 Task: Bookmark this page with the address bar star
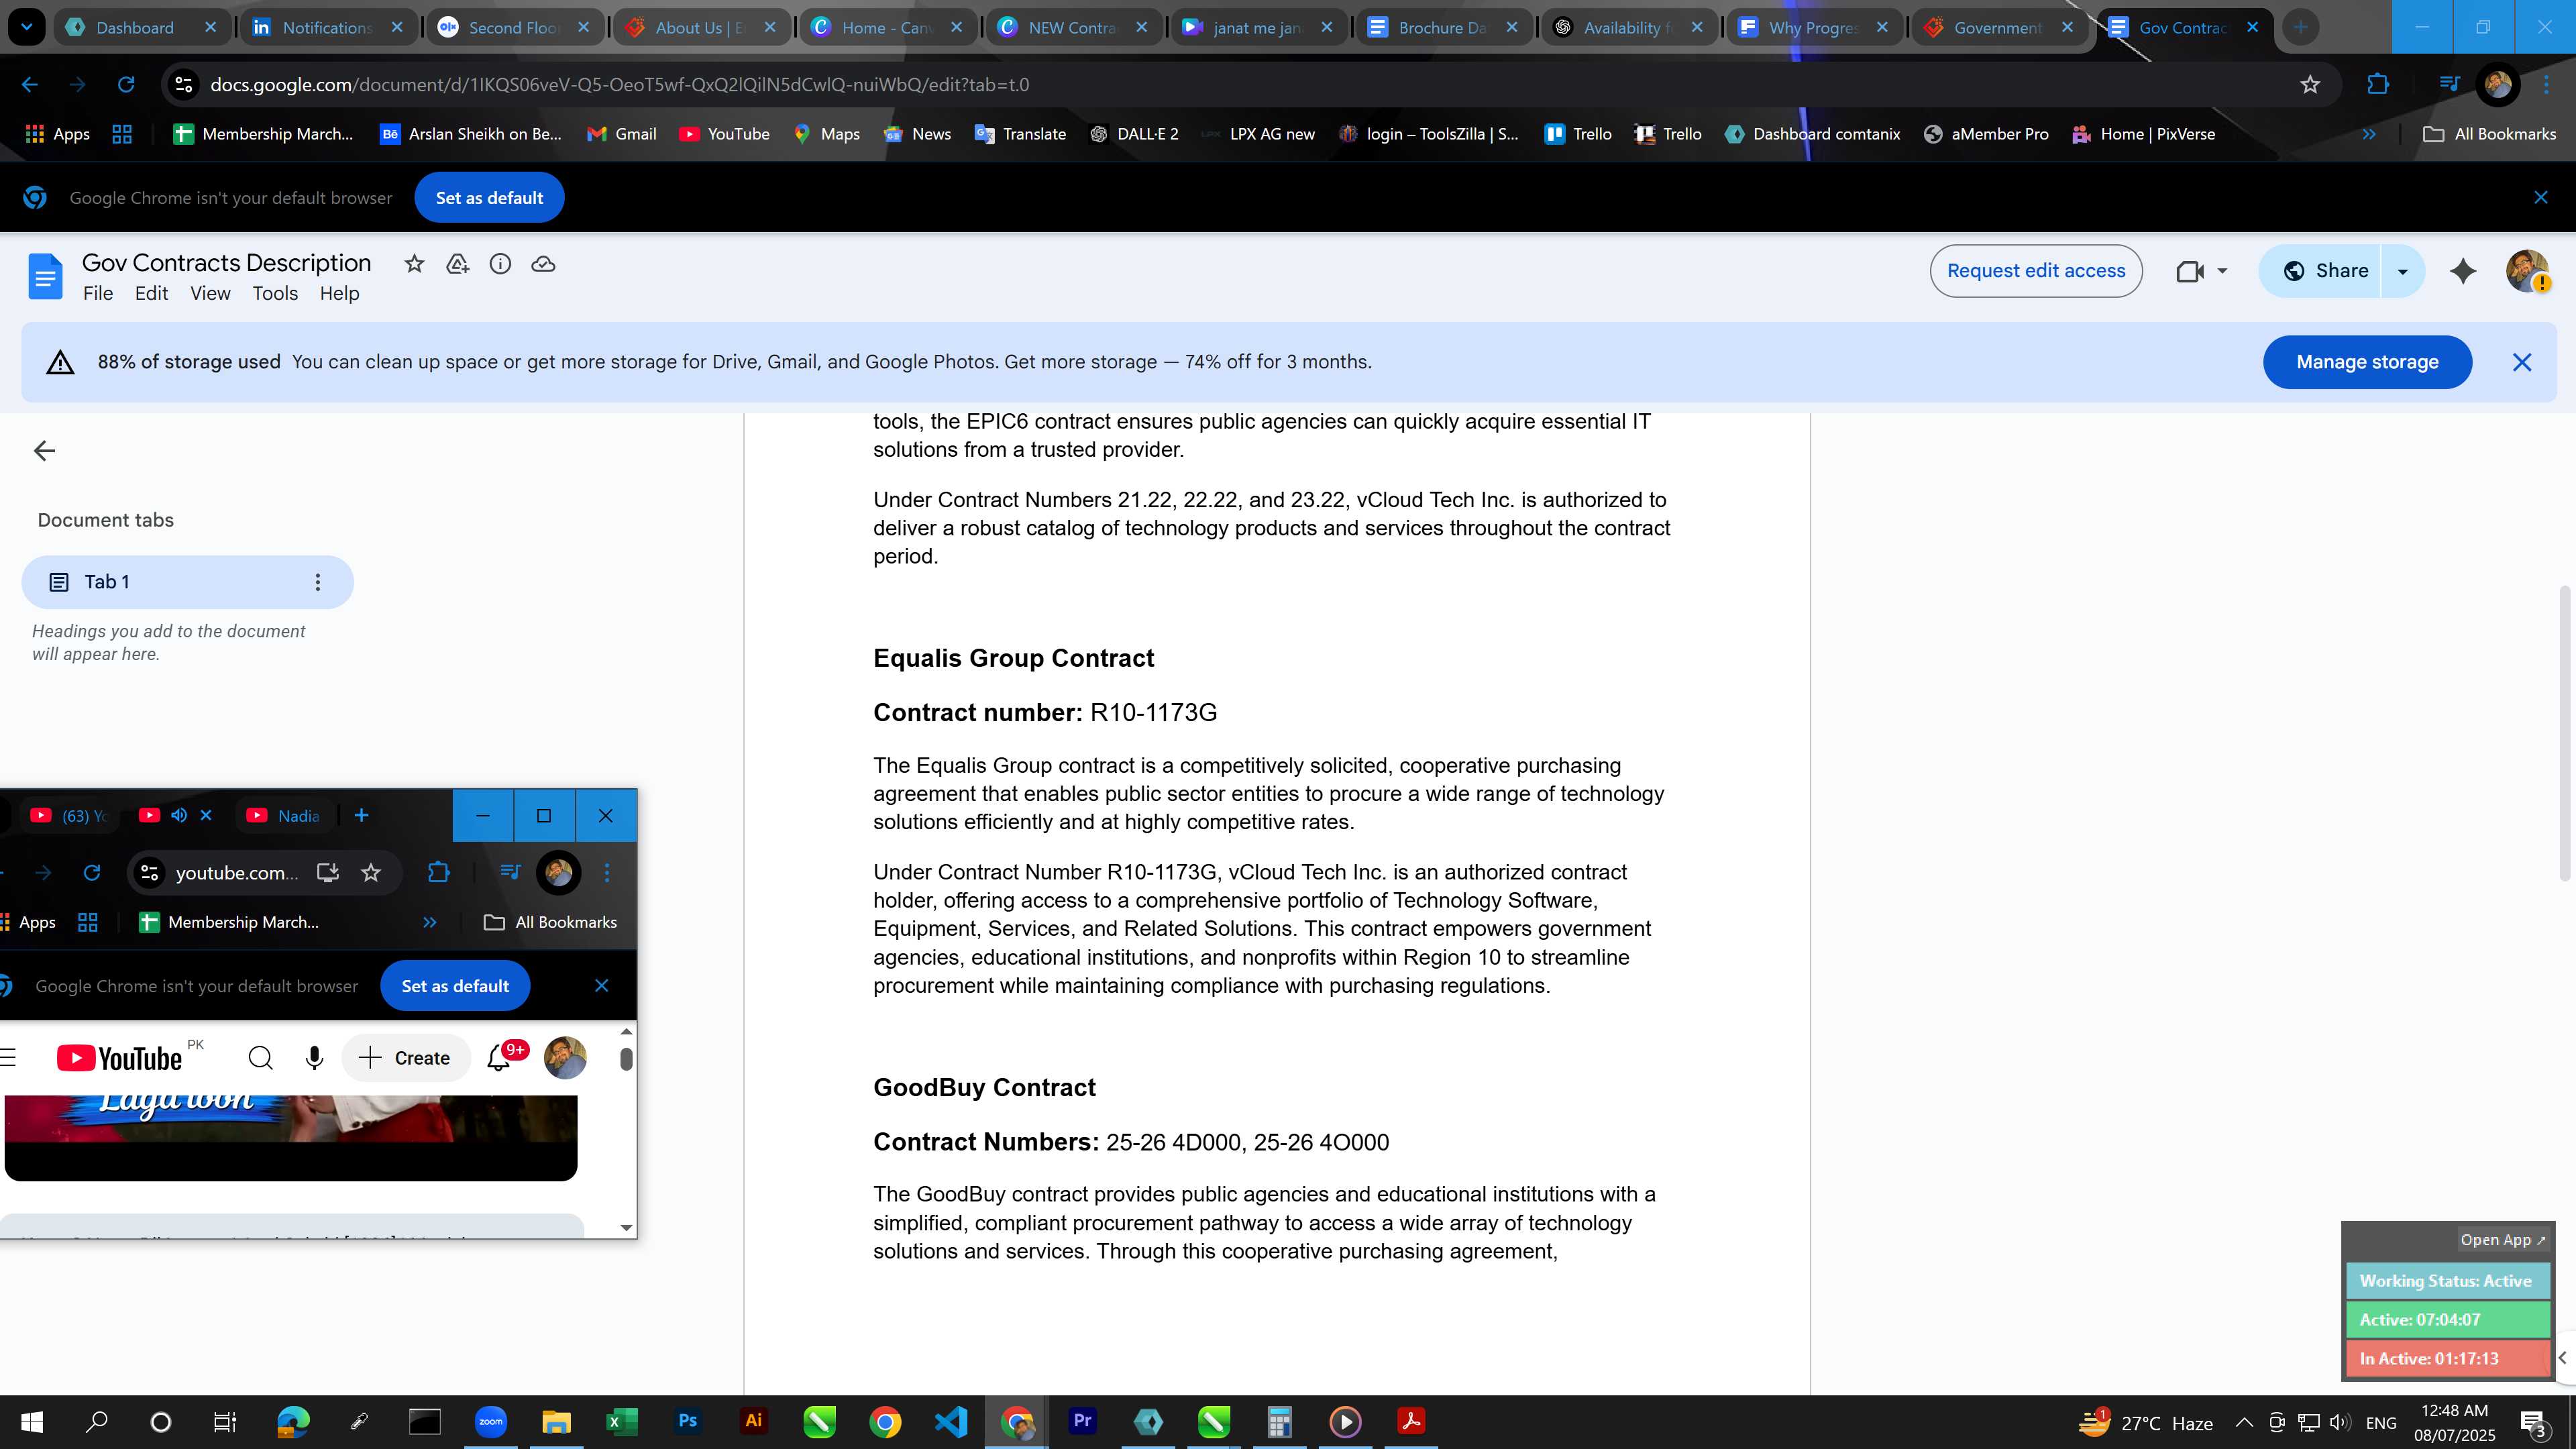tap(2310, 85)
